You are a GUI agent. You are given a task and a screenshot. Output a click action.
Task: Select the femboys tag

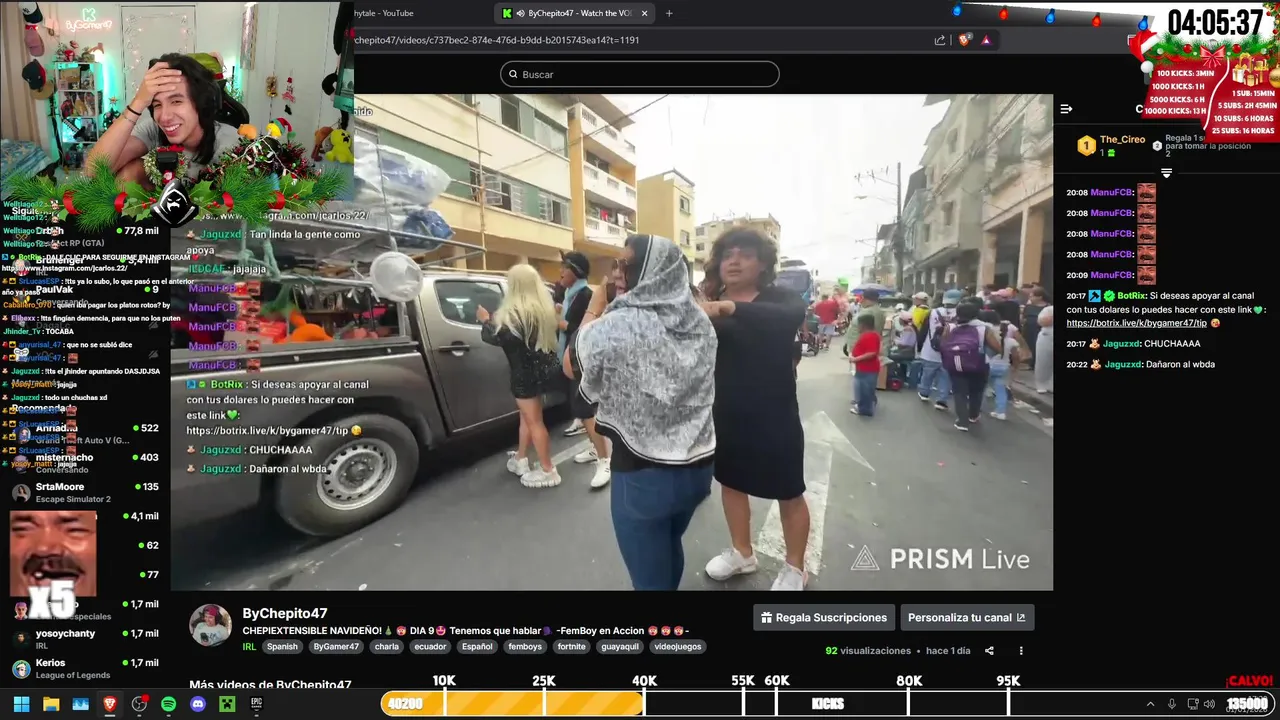point(525,647)
